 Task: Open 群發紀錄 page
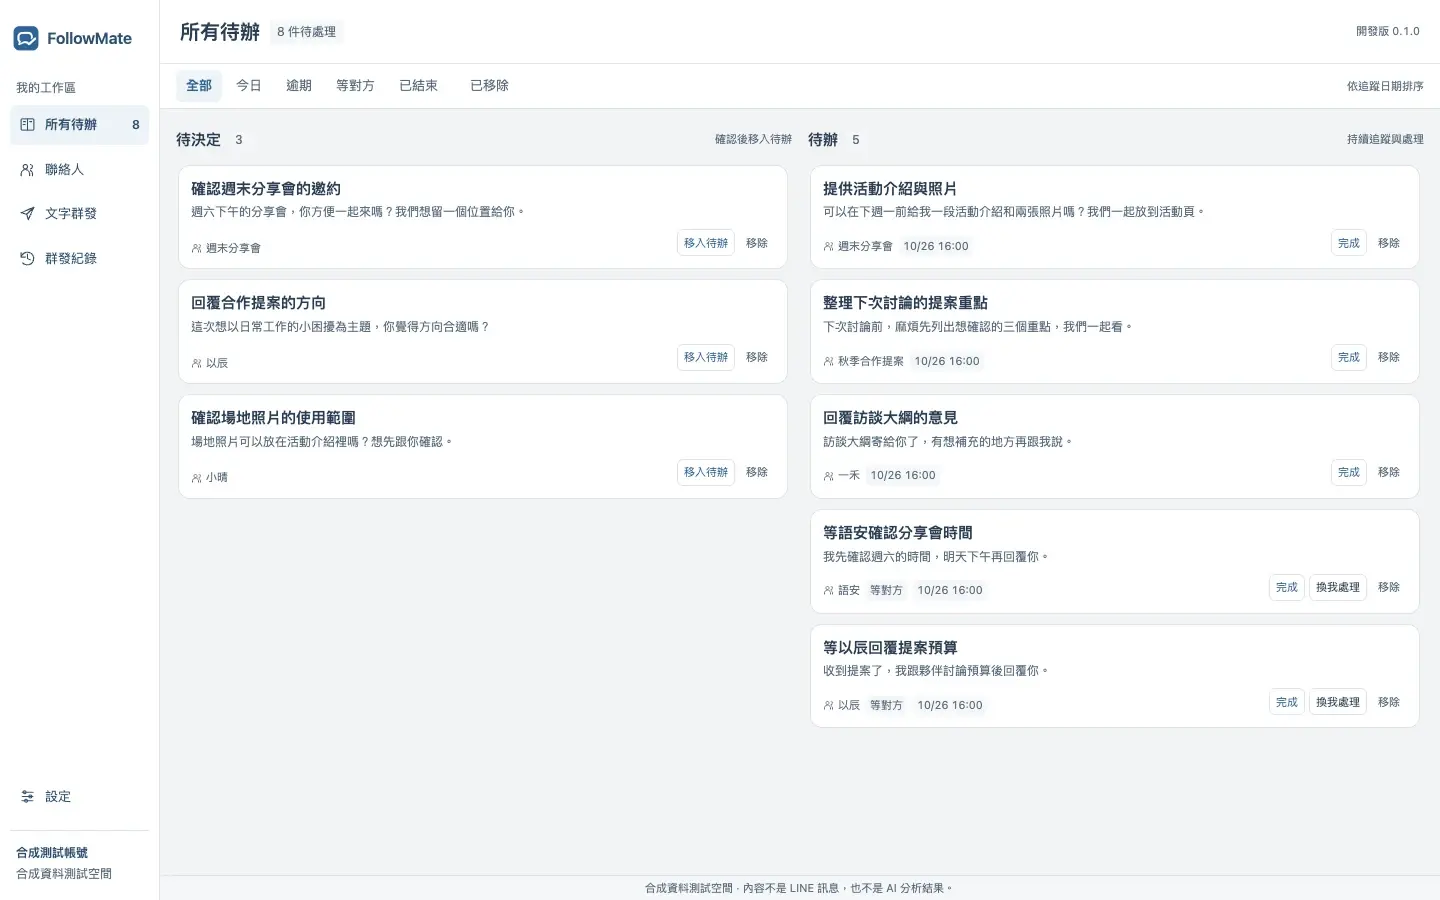click(x=80, y=259)
